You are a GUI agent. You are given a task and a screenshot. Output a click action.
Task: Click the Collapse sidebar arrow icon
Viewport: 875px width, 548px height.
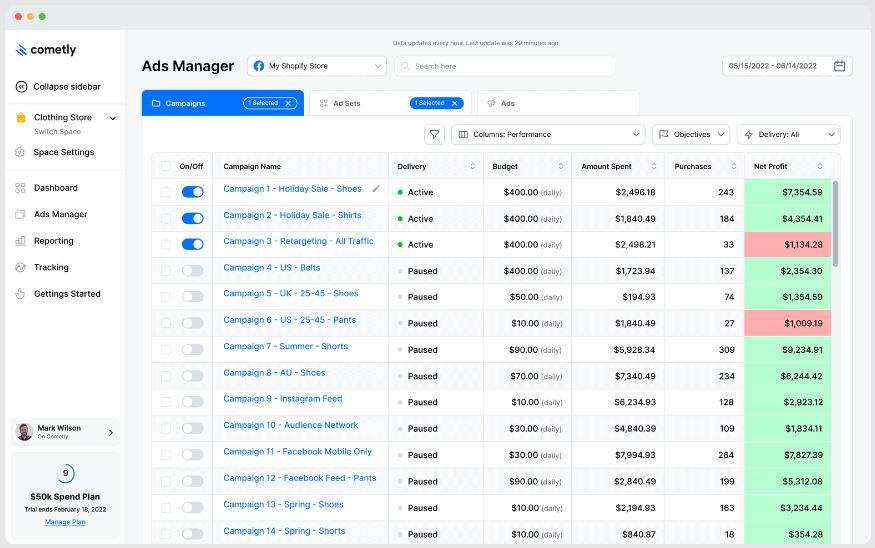tap(21, 86)
